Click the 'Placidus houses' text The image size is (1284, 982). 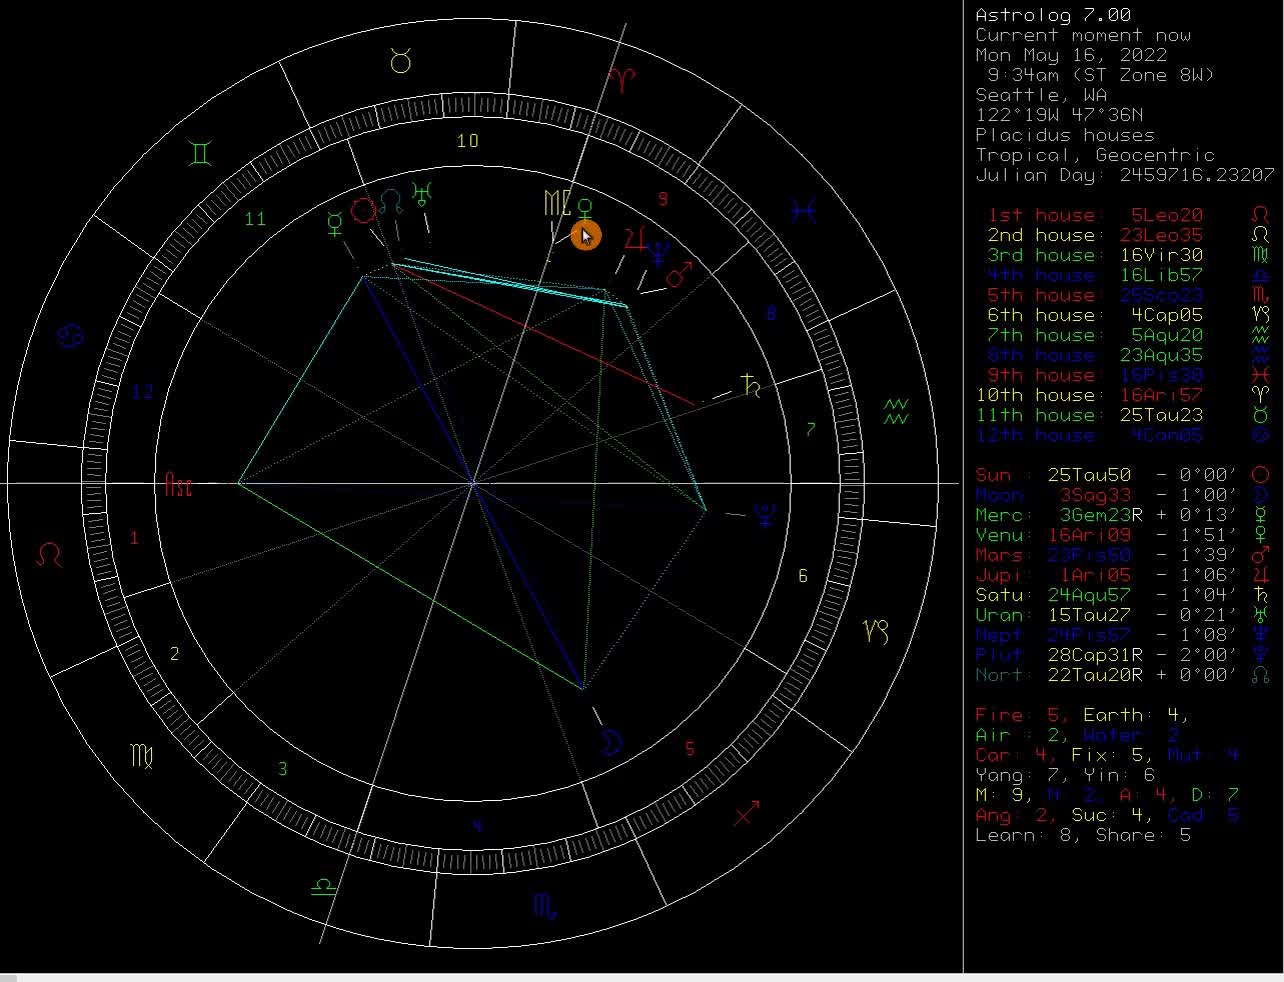pyautogui.click(x=1065, y=135)
